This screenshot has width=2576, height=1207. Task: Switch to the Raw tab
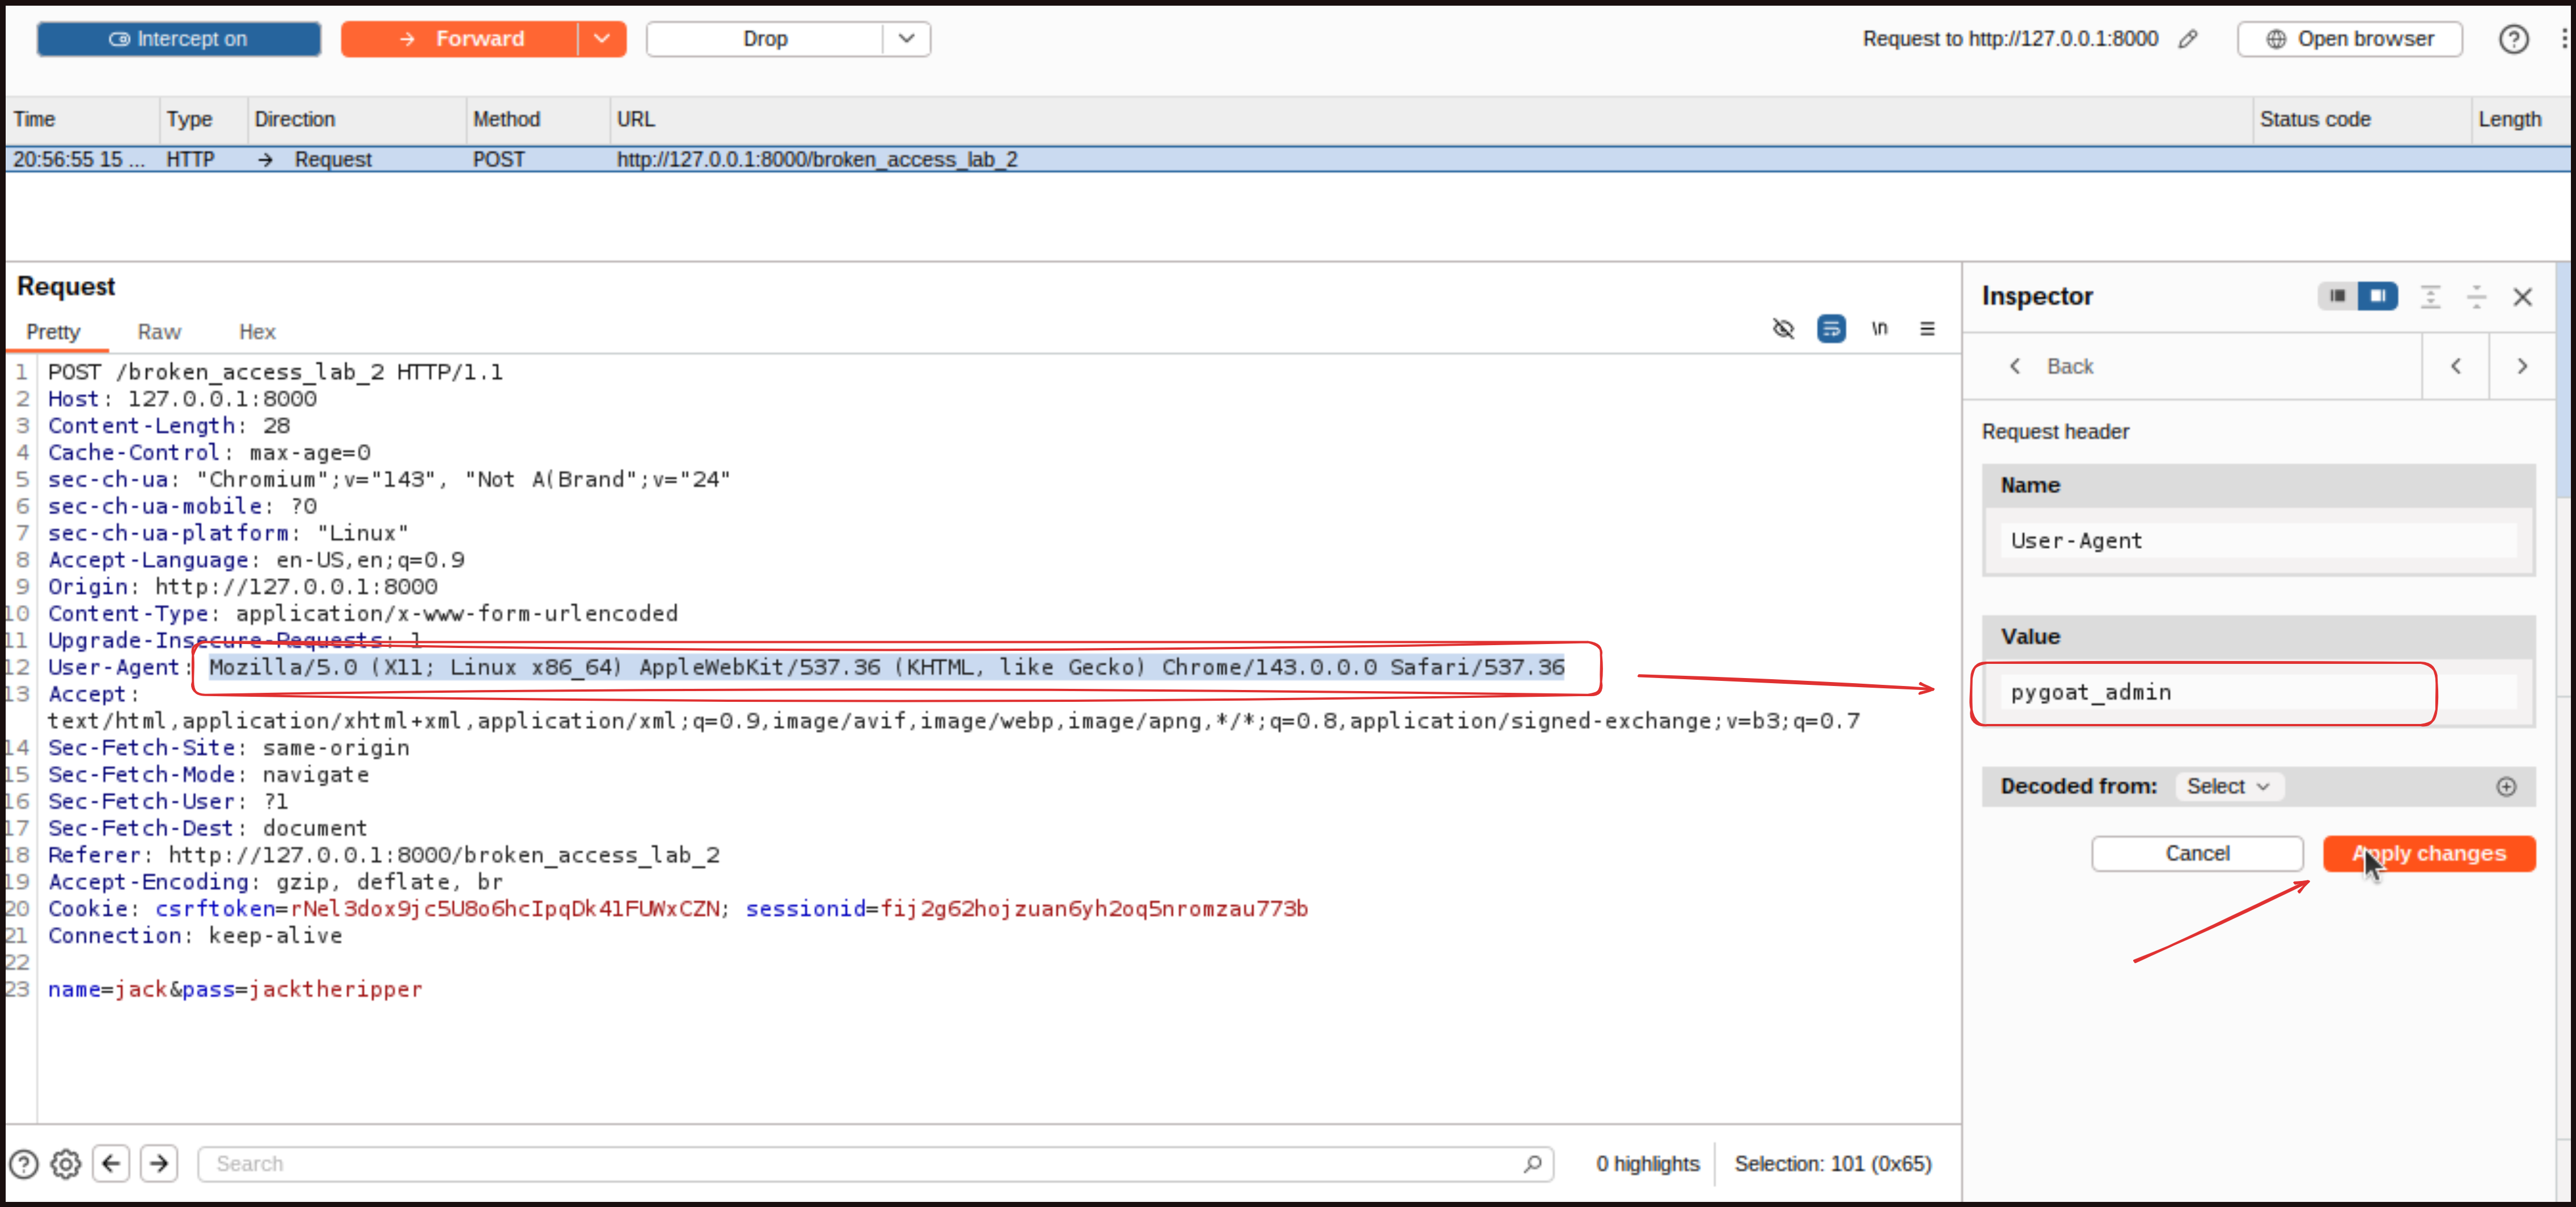[x=159, y=332]
